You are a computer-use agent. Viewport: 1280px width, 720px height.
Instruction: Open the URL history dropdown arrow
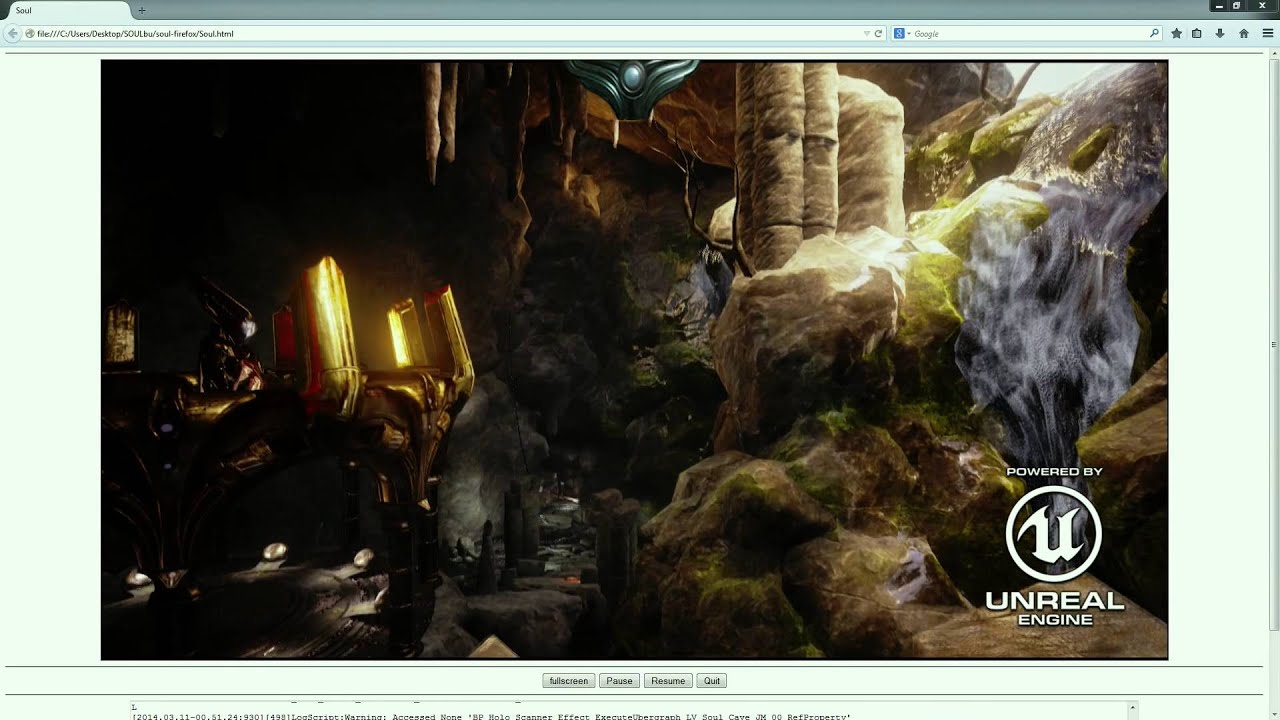click(x=867, y=34)
